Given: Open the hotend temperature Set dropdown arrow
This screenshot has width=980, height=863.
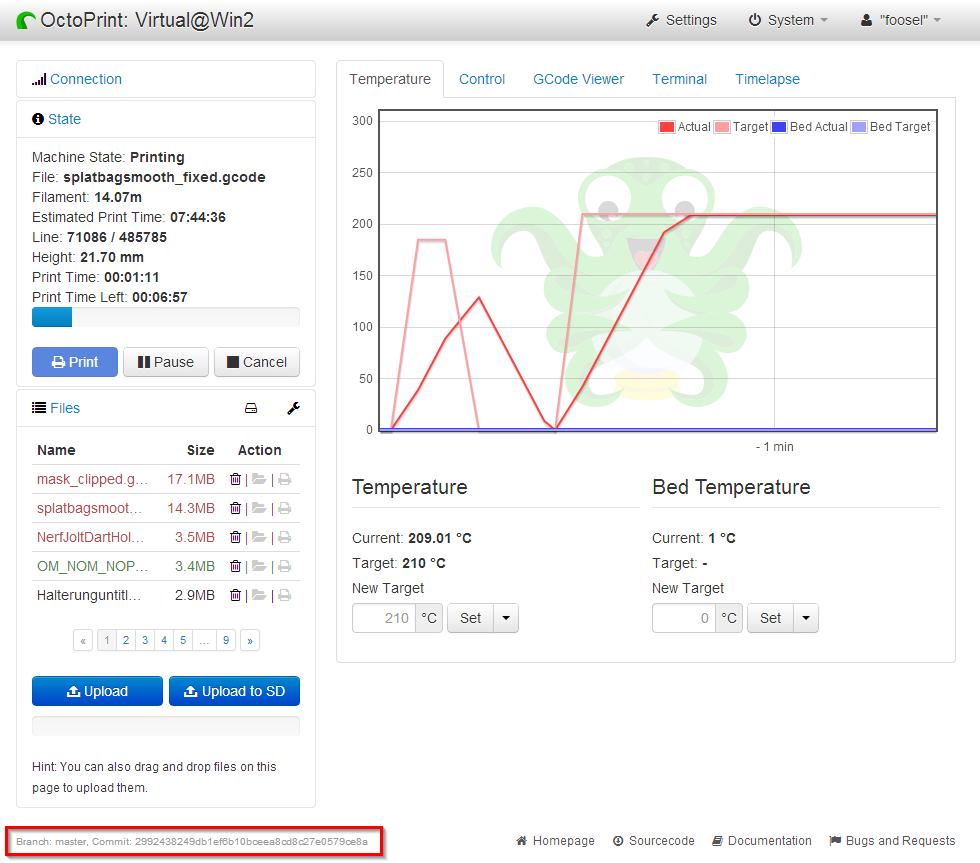Looking at the screenshot, I should [x=507, y=618].
